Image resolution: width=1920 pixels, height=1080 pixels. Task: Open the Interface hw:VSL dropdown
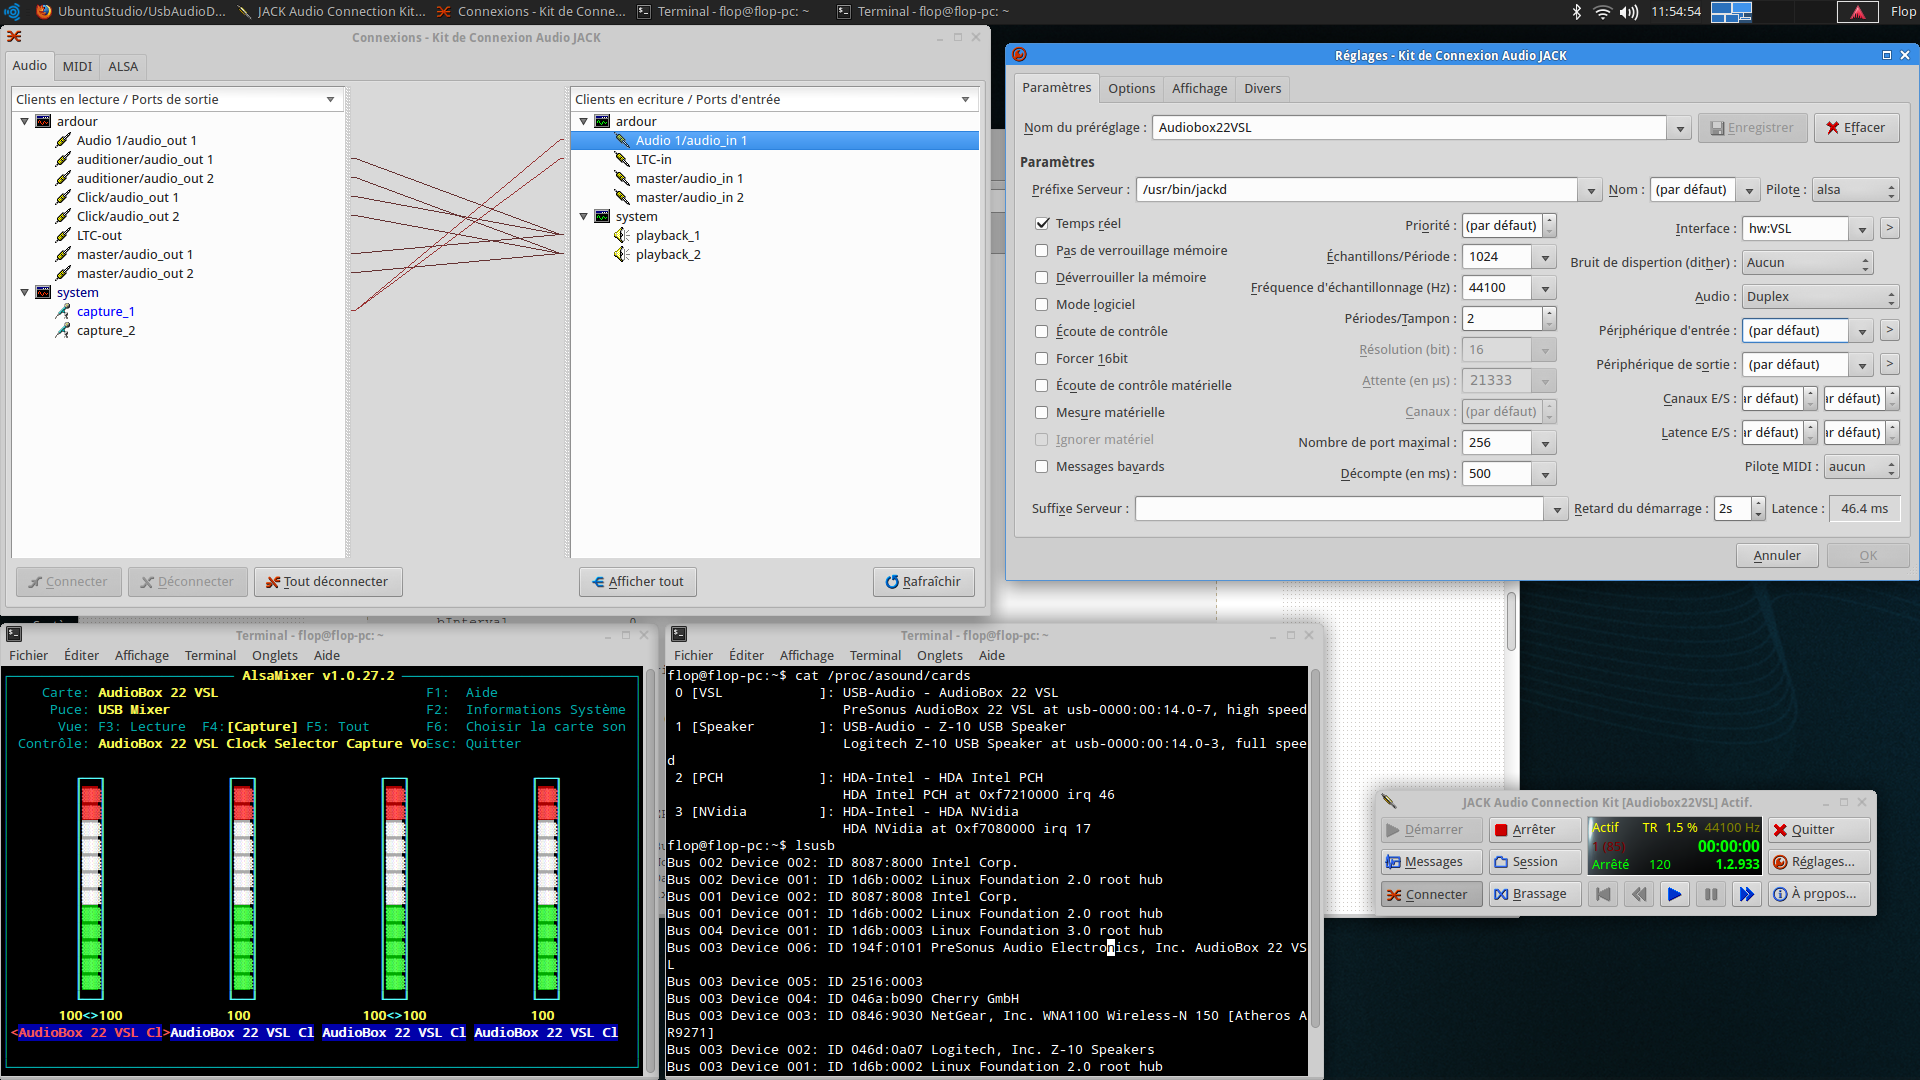pyautogui.click(x=1861, y=230)
